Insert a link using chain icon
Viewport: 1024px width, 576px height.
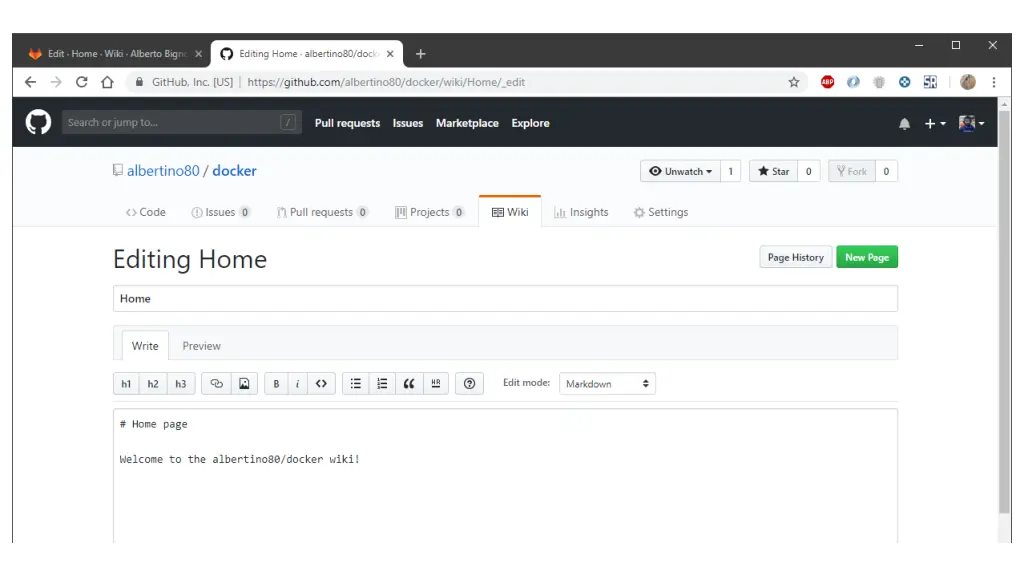tap(216, 383)
